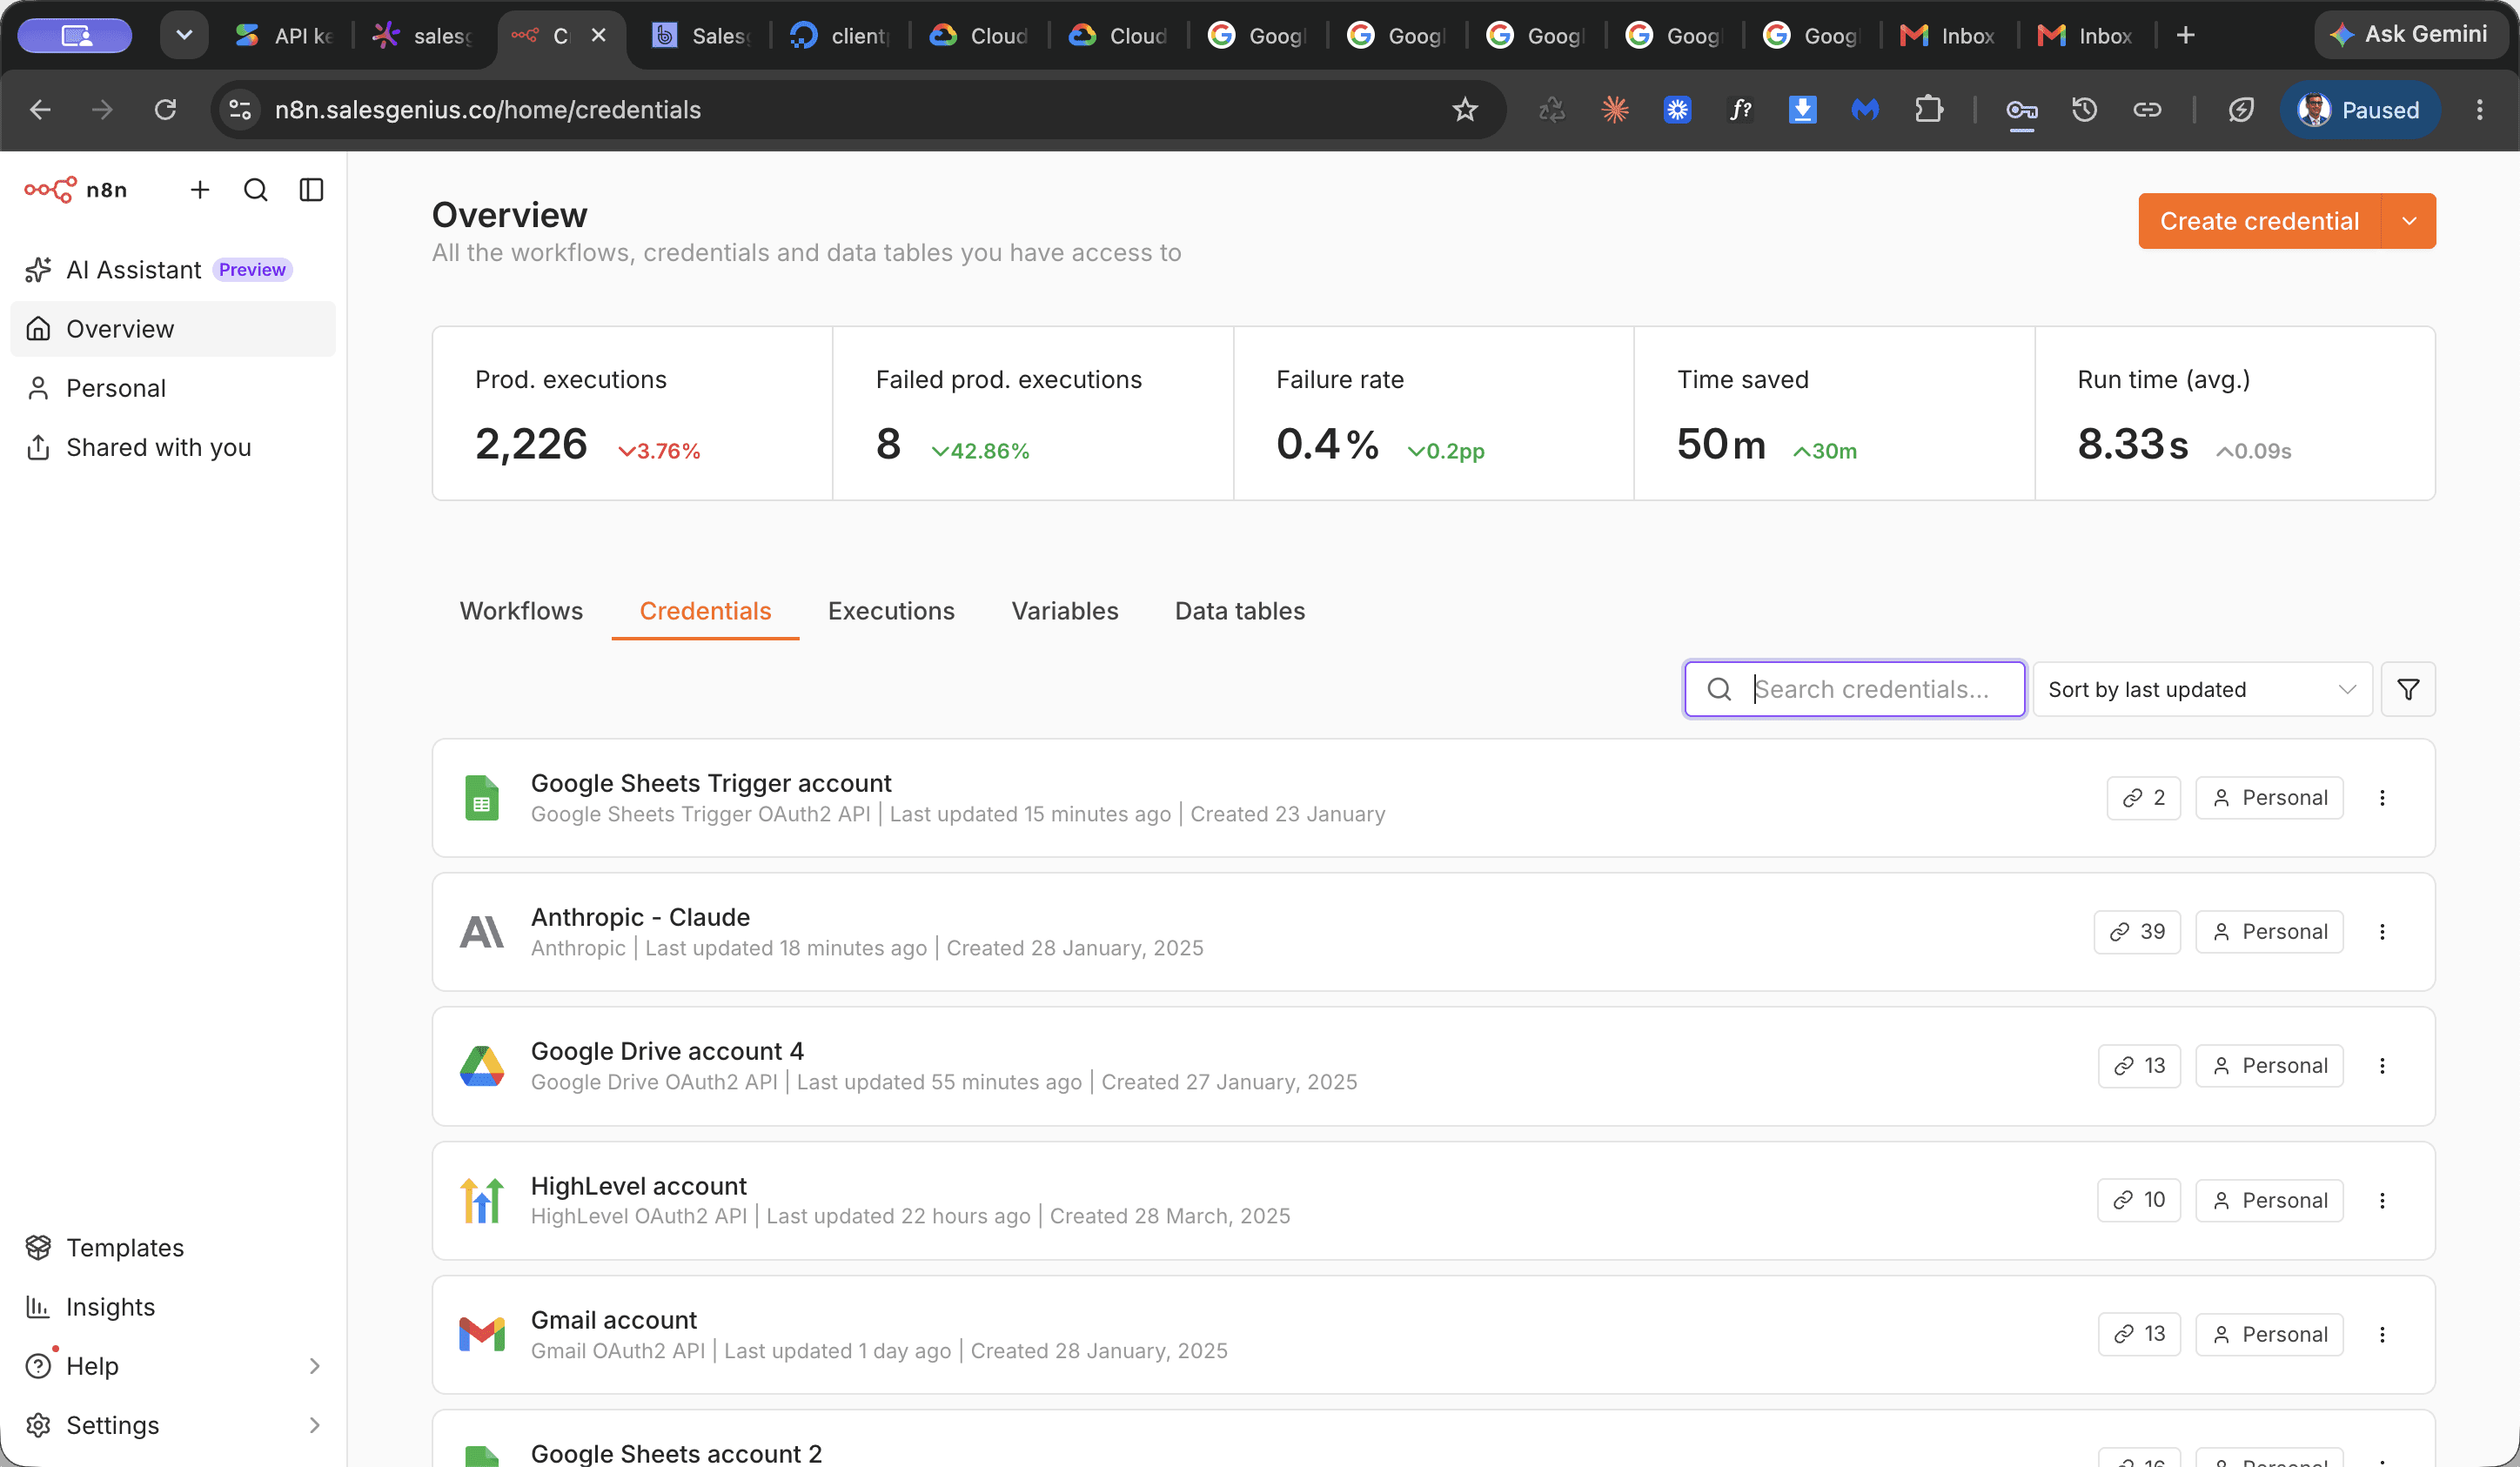2520x1467 pixels.
Task: Click the password manager key icon
Action: pos(2022,110)
